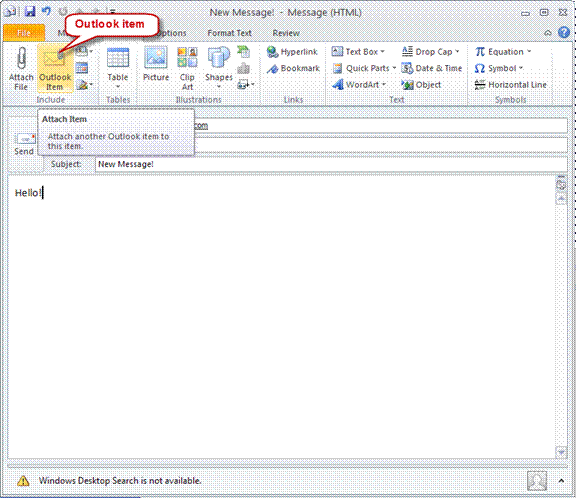This screenshot has height=498, width=576.
Task: Click into the Subject field reading New Message!
Action: coord(331,164)
